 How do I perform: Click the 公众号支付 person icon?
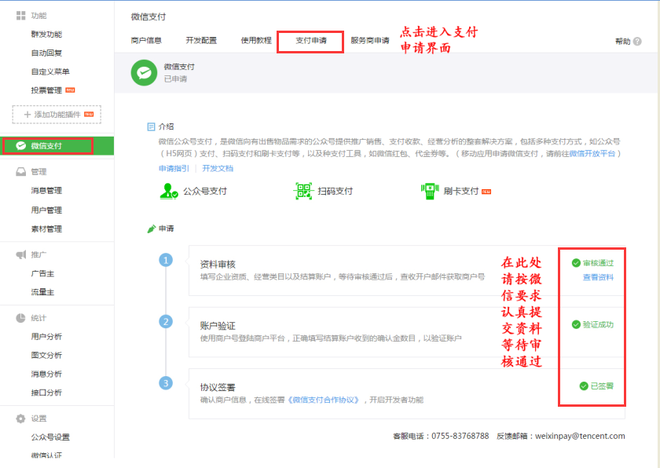169,191
